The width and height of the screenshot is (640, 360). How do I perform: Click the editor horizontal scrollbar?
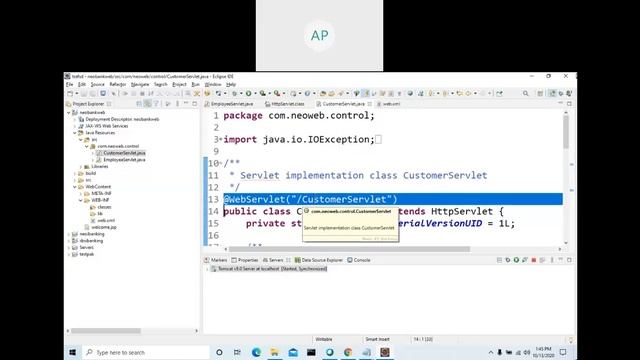pyautogui.click(x=349, y=249)
